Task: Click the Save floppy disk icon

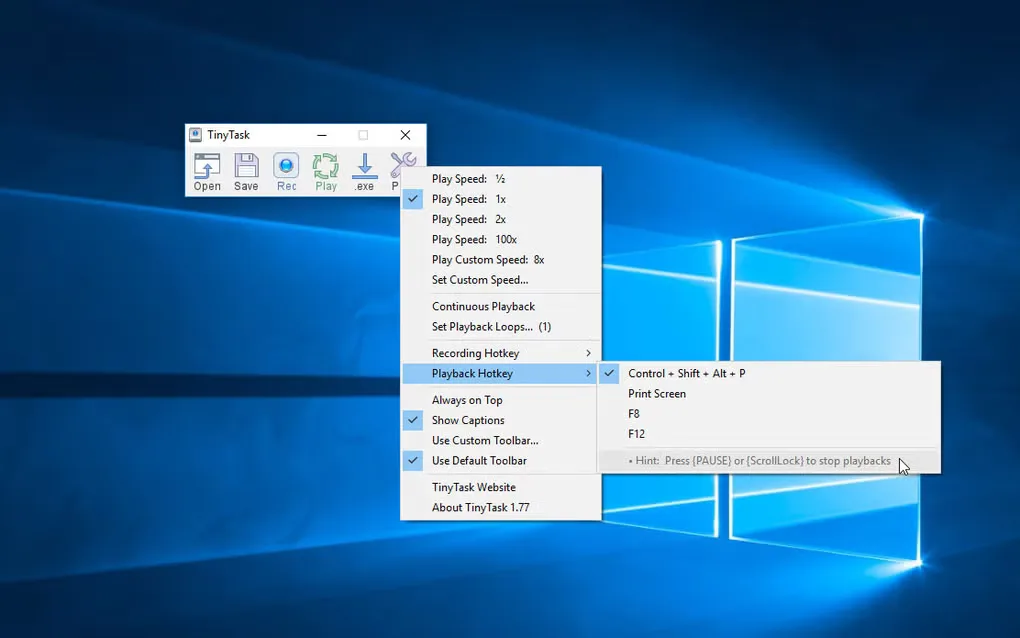Action: pos(247,172)
